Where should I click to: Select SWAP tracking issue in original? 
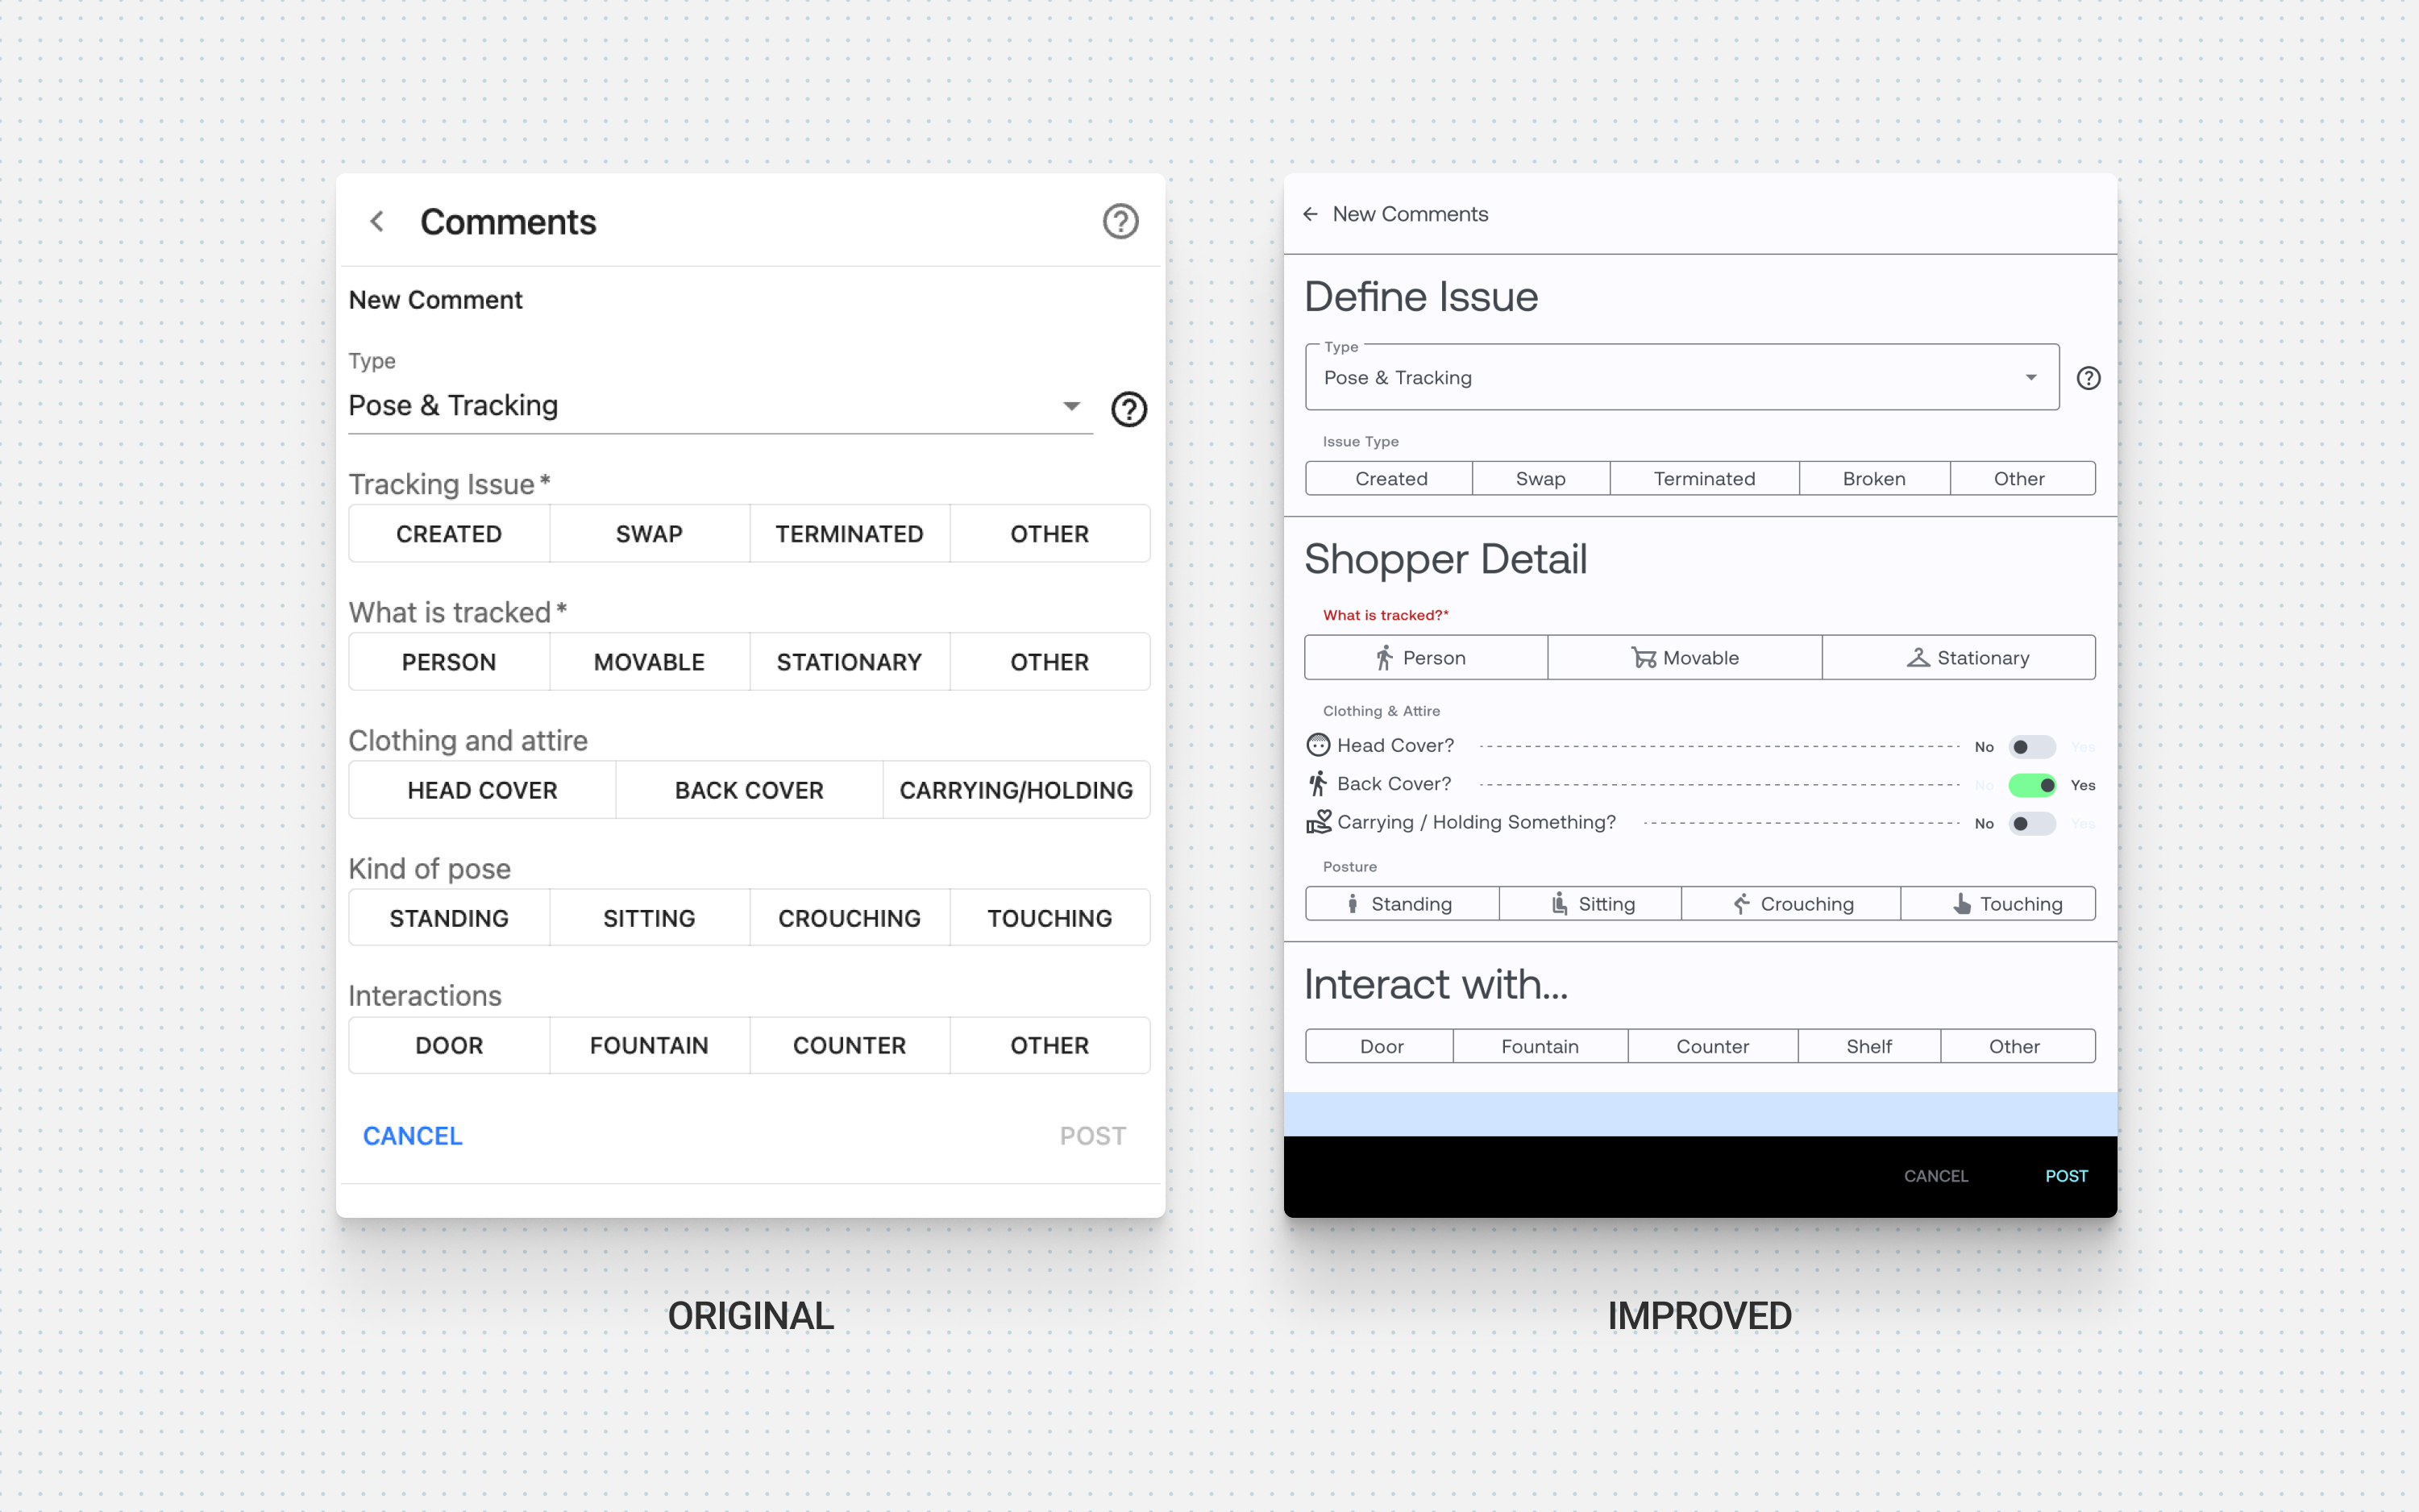click(x=649, y=534)
